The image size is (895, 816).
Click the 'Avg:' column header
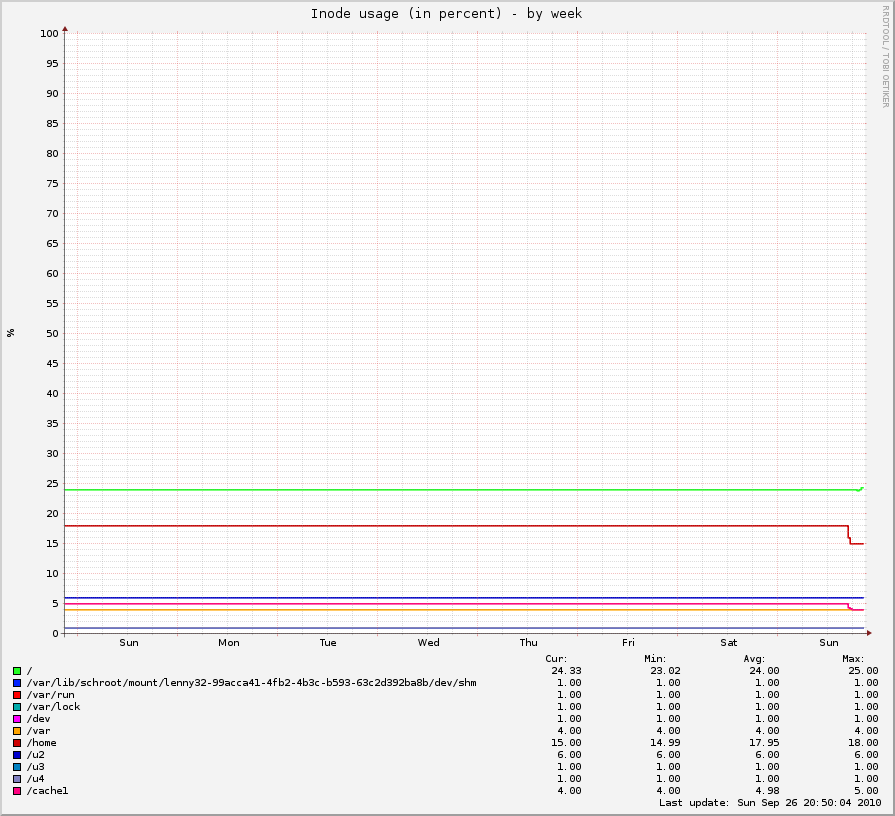(754, 659)
